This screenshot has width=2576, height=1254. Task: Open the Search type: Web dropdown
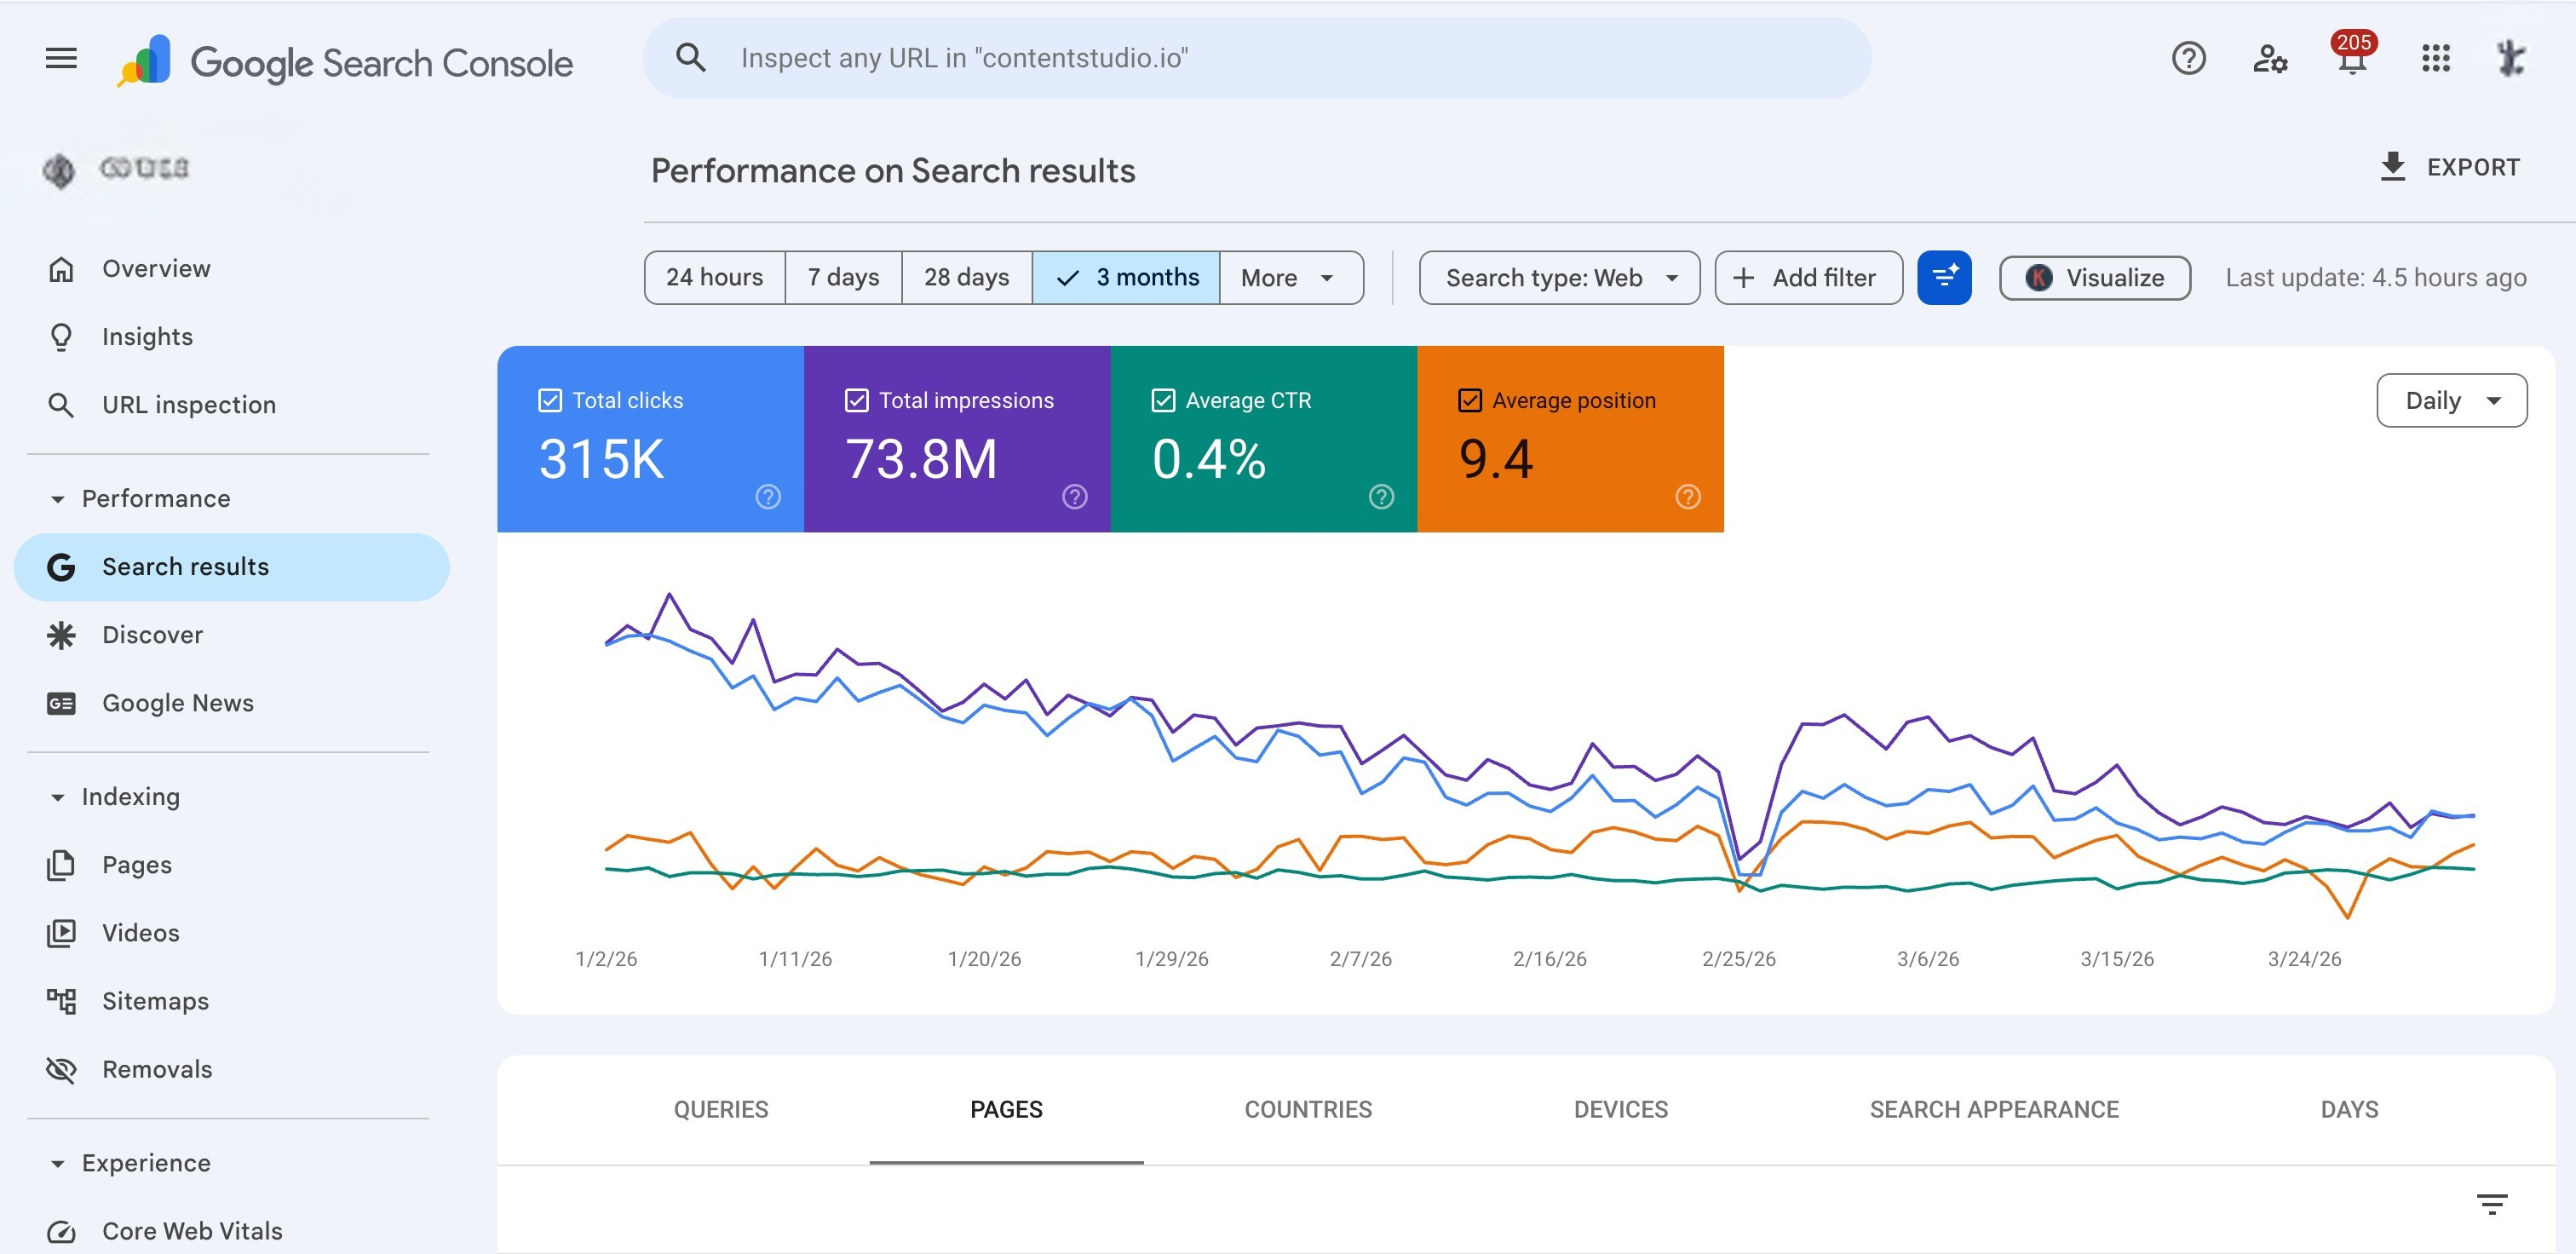tap(1558, 277)
